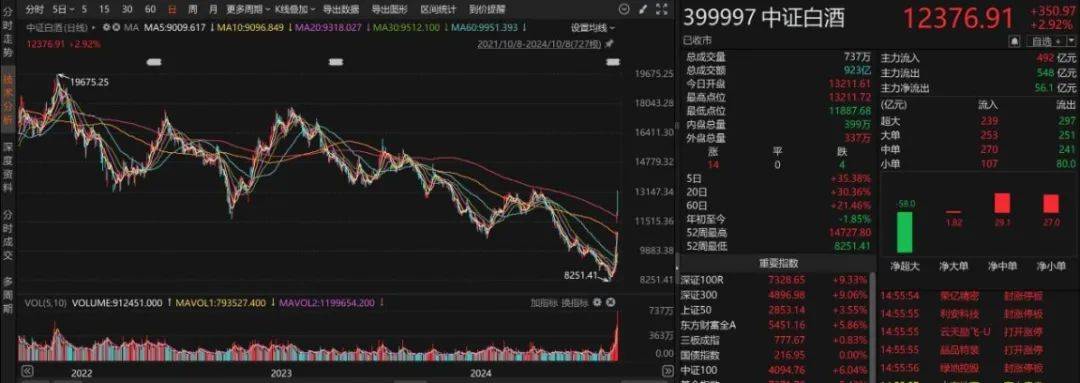Screen dimensions: 1080x383
Task: Select the 60-minute period
Action: tap(150, 10)
